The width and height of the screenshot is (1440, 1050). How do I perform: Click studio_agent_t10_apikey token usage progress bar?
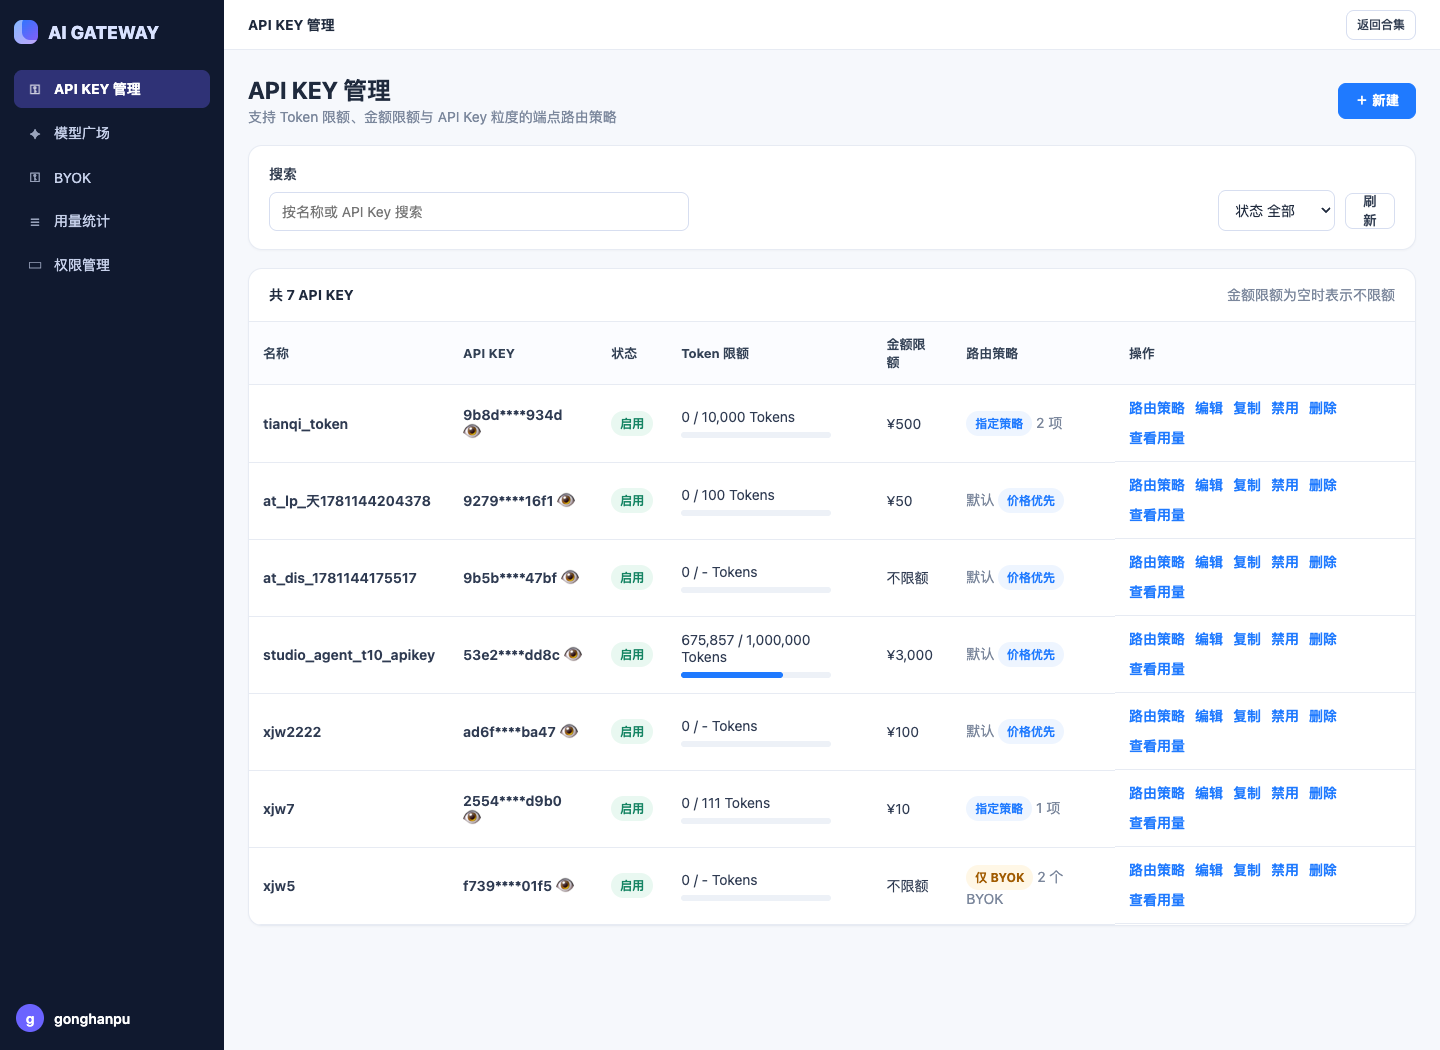click(x=756, y=675)
